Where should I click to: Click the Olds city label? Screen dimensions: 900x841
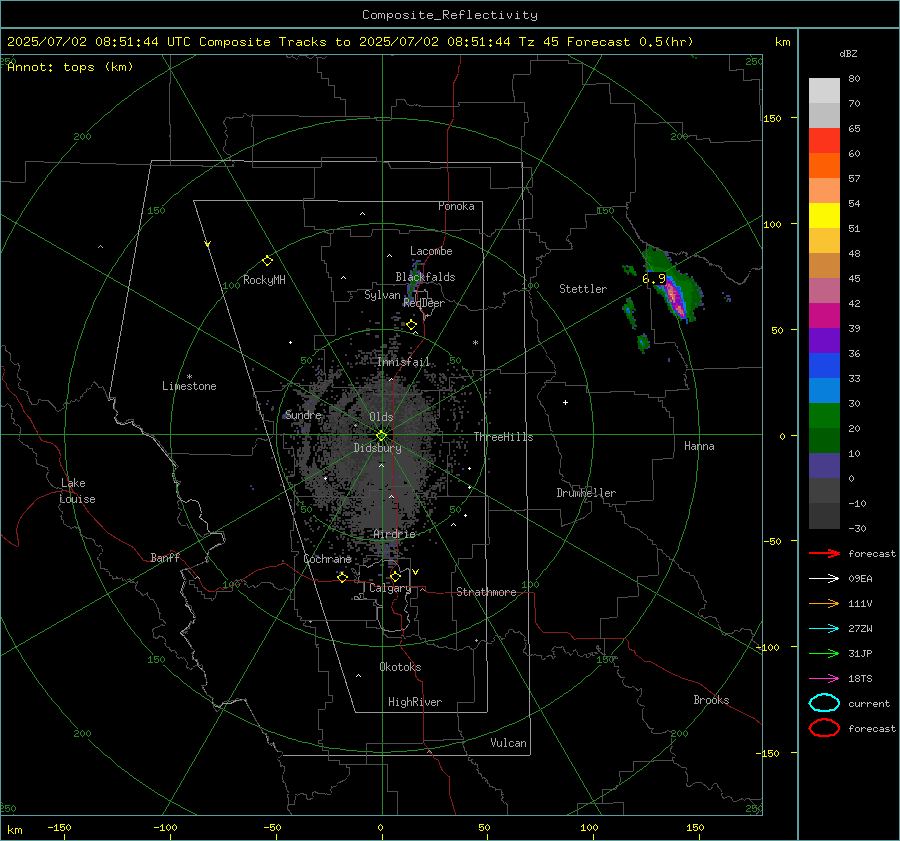(x=381, y=417)
